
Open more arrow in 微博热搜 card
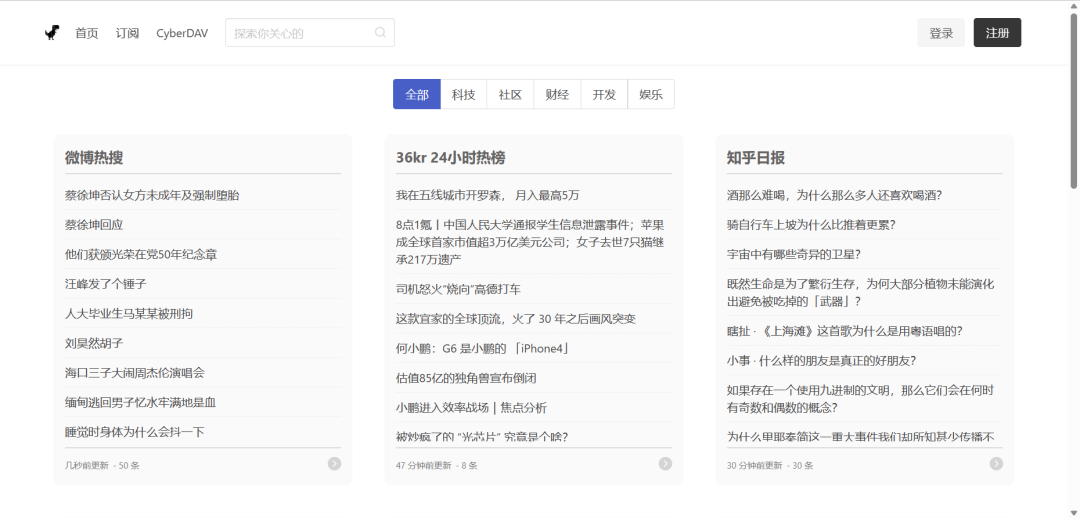334,464
